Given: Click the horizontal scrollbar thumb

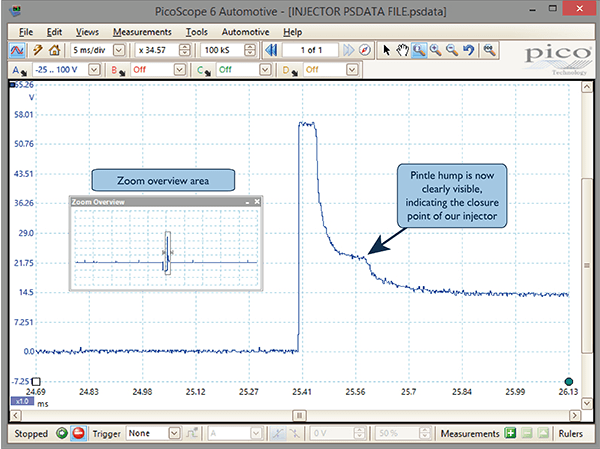Looking at the screenshot, I should [x=299, y=415].
